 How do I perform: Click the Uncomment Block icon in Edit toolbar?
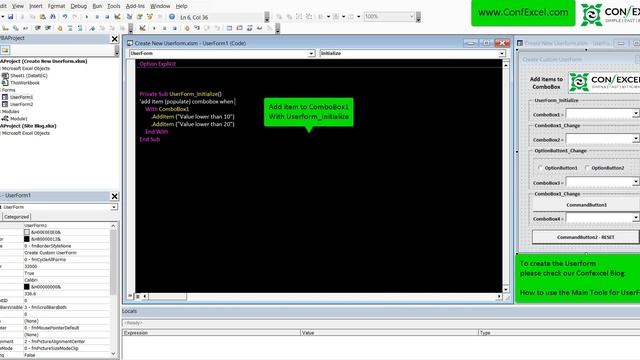pos(80,28)
